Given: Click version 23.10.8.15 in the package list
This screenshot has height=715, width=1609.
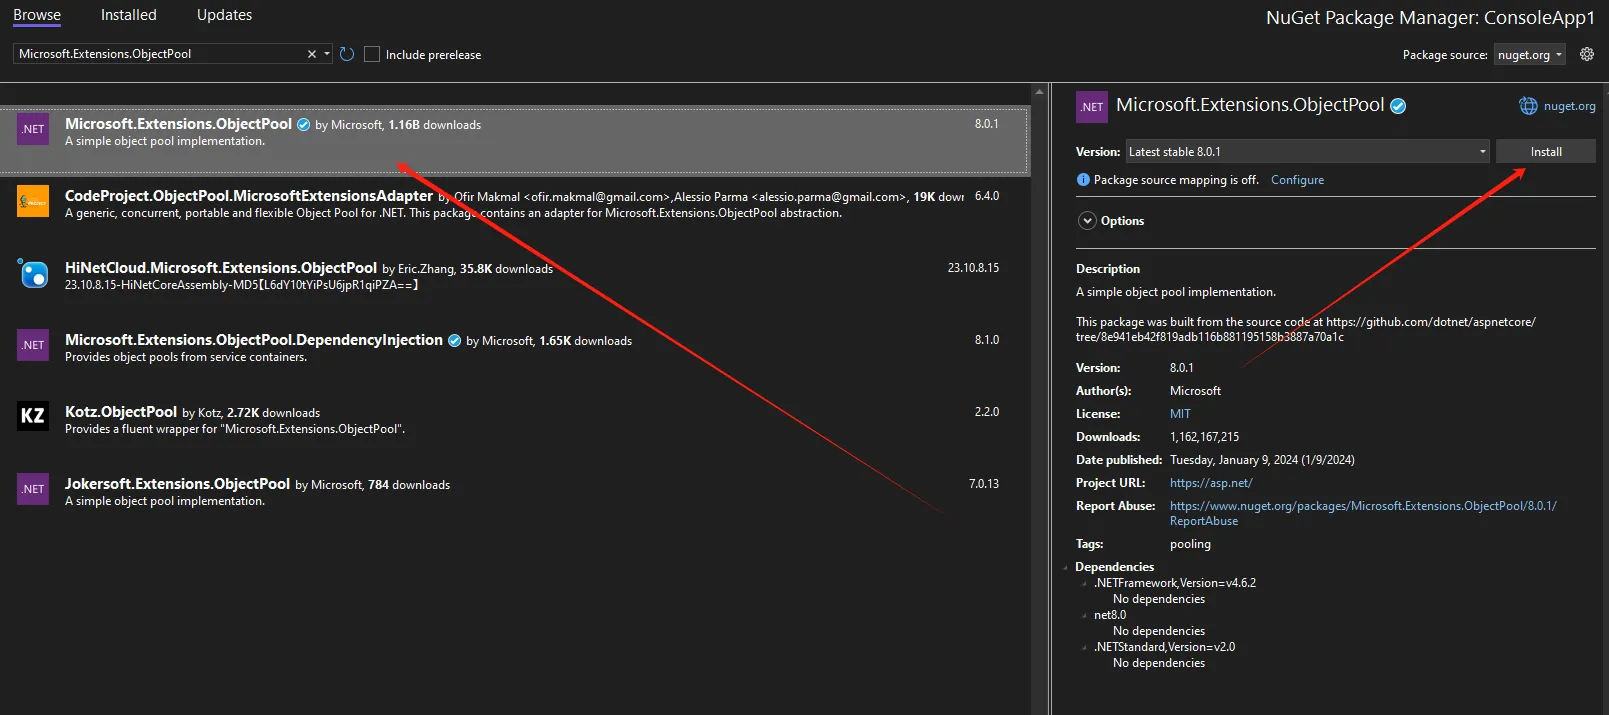Looking at the screenshot, I should coord(973,268).
